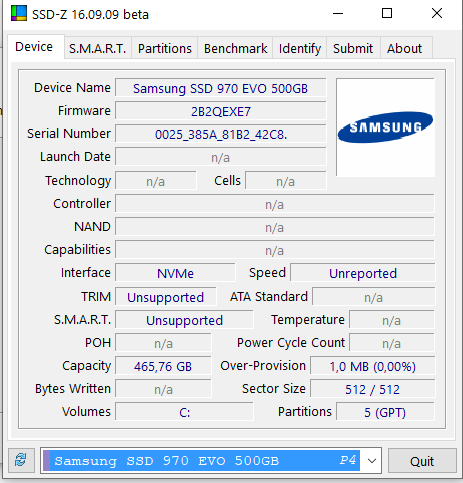Click the Device Name field value
Screen dimensions: 463x483
coord(221,88)
